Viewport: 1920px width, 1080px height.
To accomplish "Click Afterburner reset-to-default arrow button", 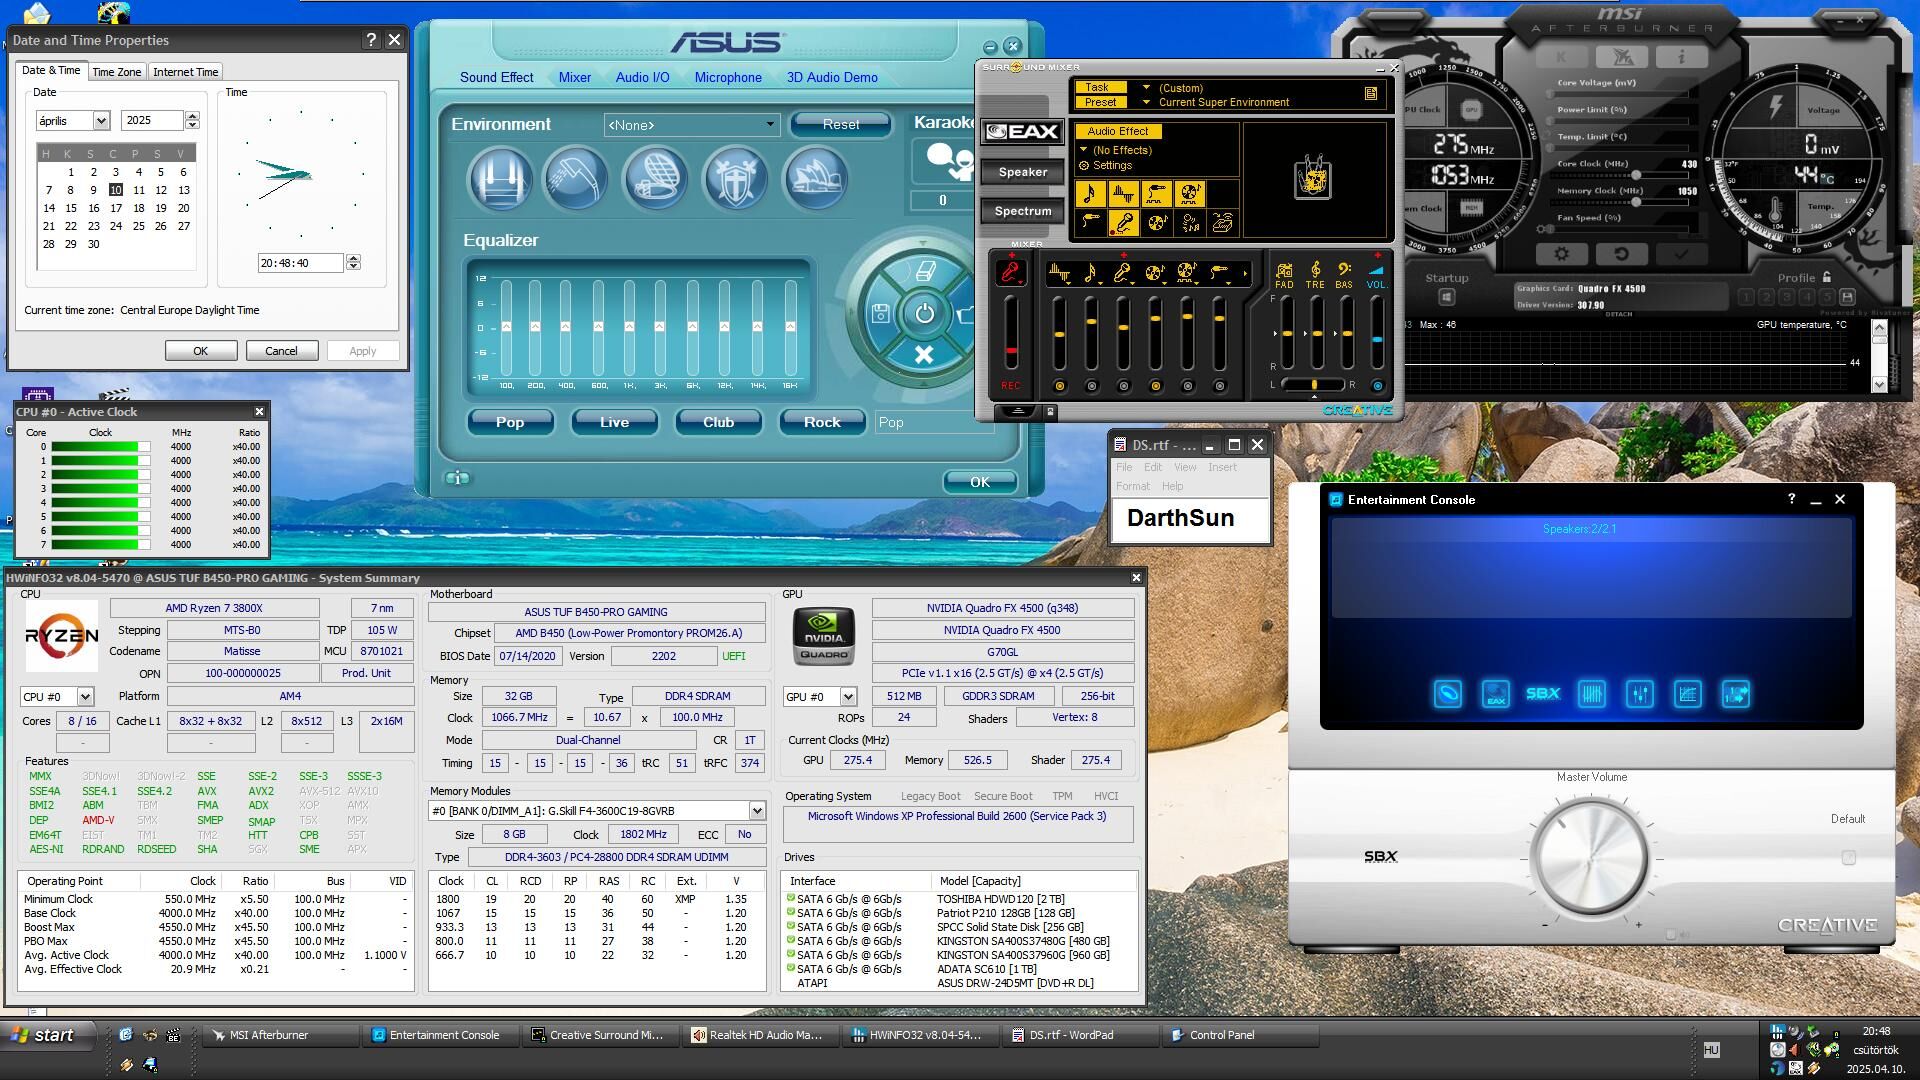I will click(x=1621, y=254).
